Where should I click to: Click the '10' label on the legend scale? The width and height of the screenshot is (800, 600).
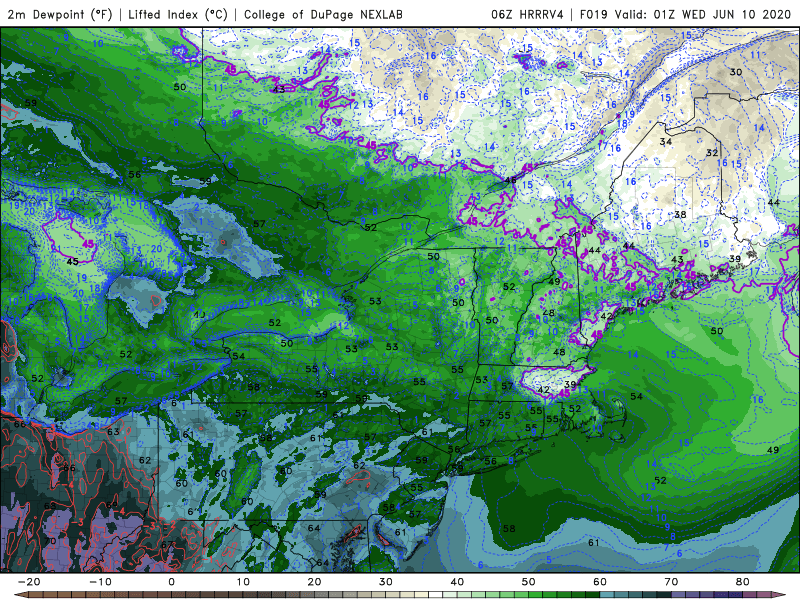click(243, 582)
